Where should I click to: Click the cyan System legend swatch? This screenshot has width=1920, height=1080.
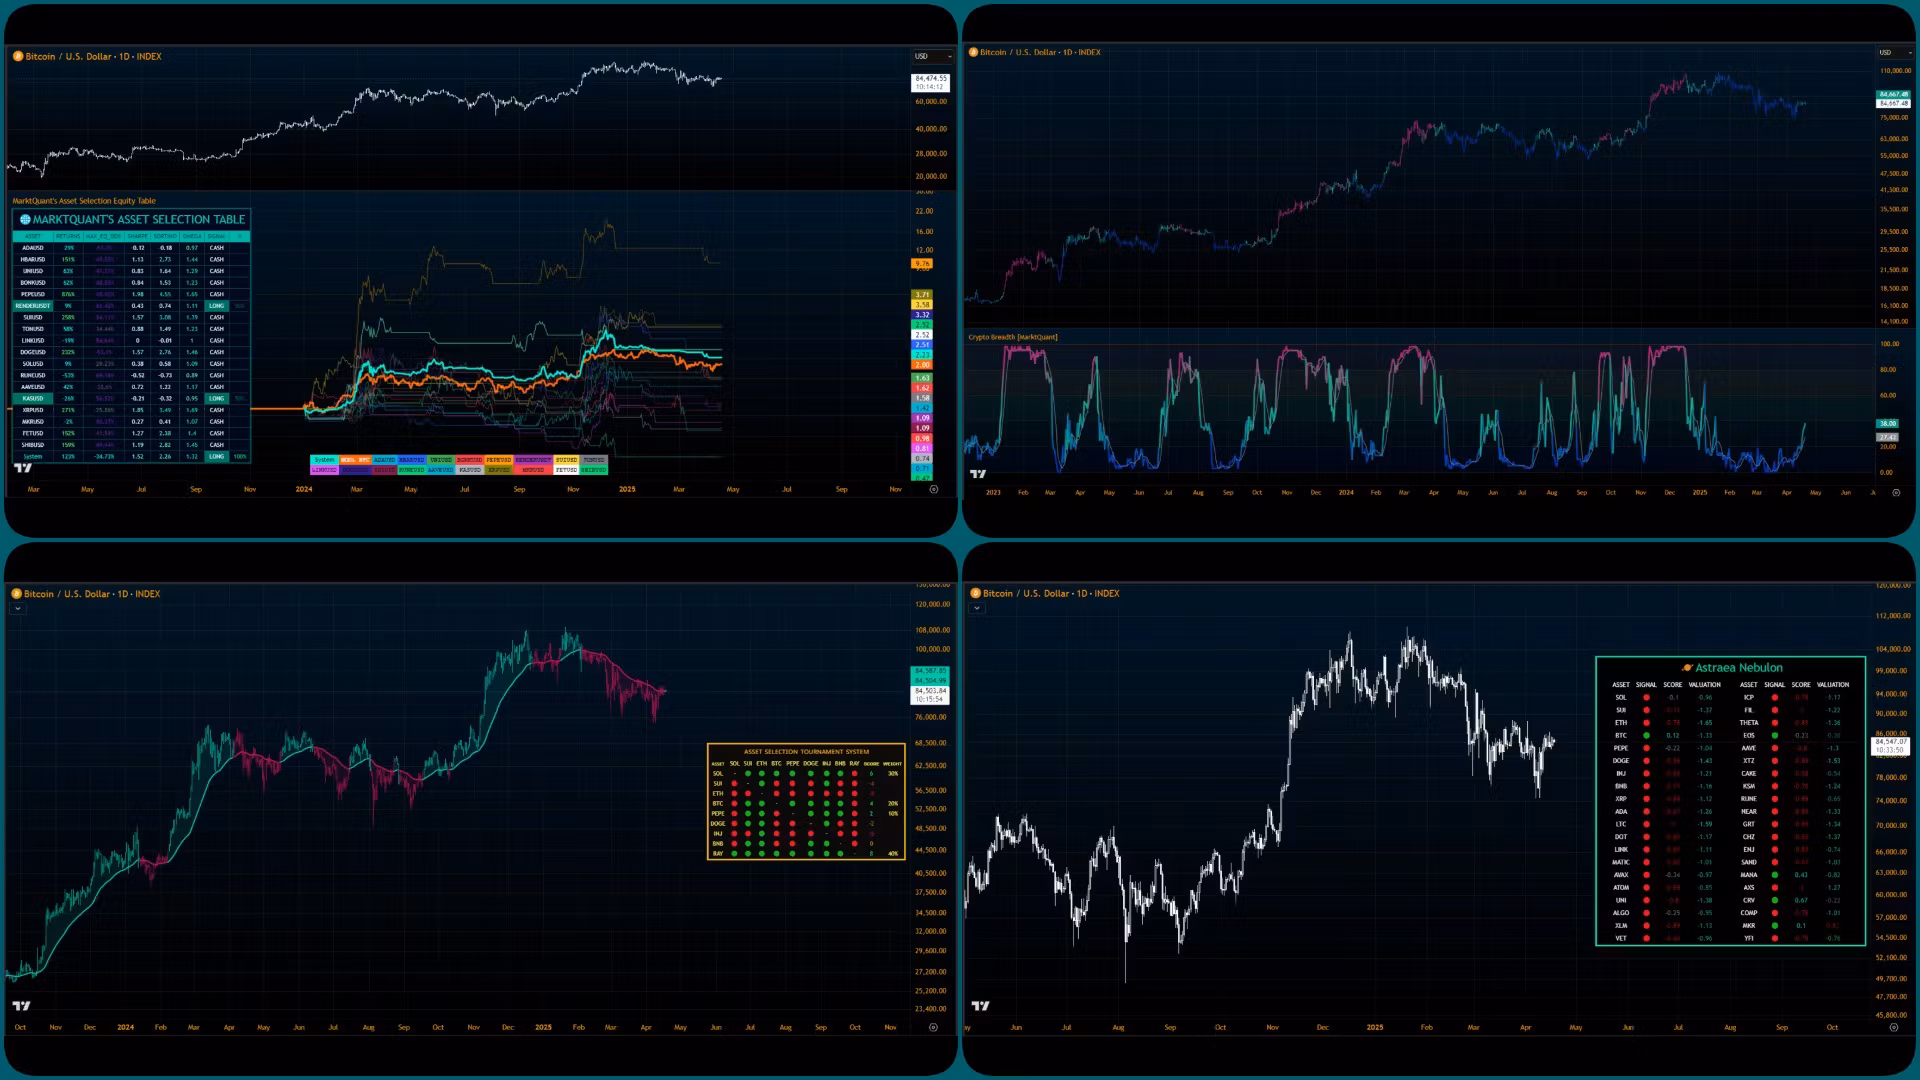coord(324,460)
